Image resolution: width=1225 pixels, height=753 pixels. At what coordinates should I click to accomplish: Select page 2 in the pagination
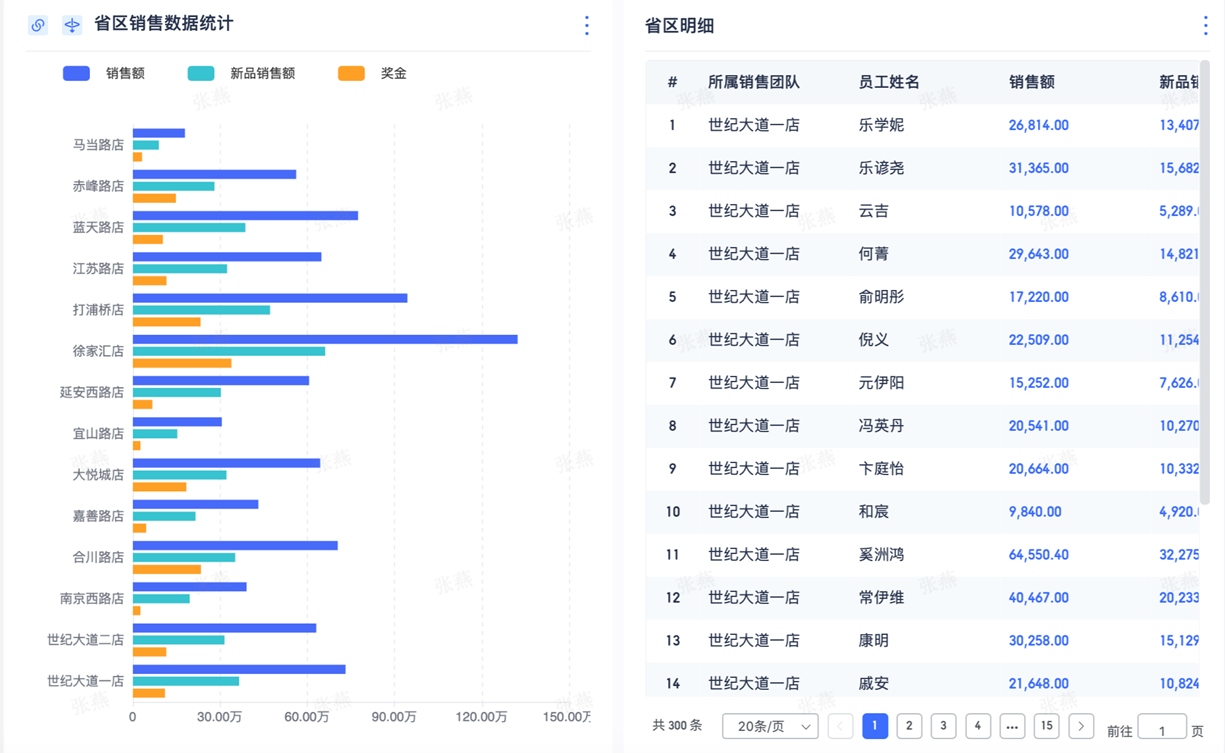pos(909,726)
